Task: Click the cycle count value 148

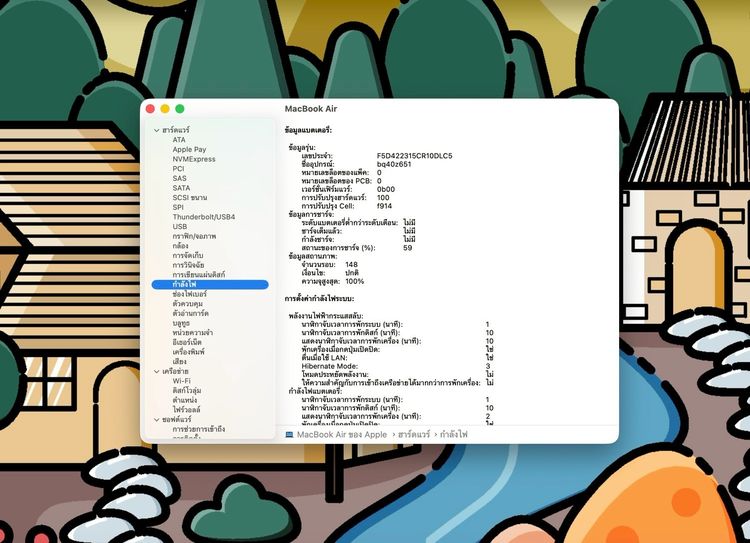Action: 351,265
